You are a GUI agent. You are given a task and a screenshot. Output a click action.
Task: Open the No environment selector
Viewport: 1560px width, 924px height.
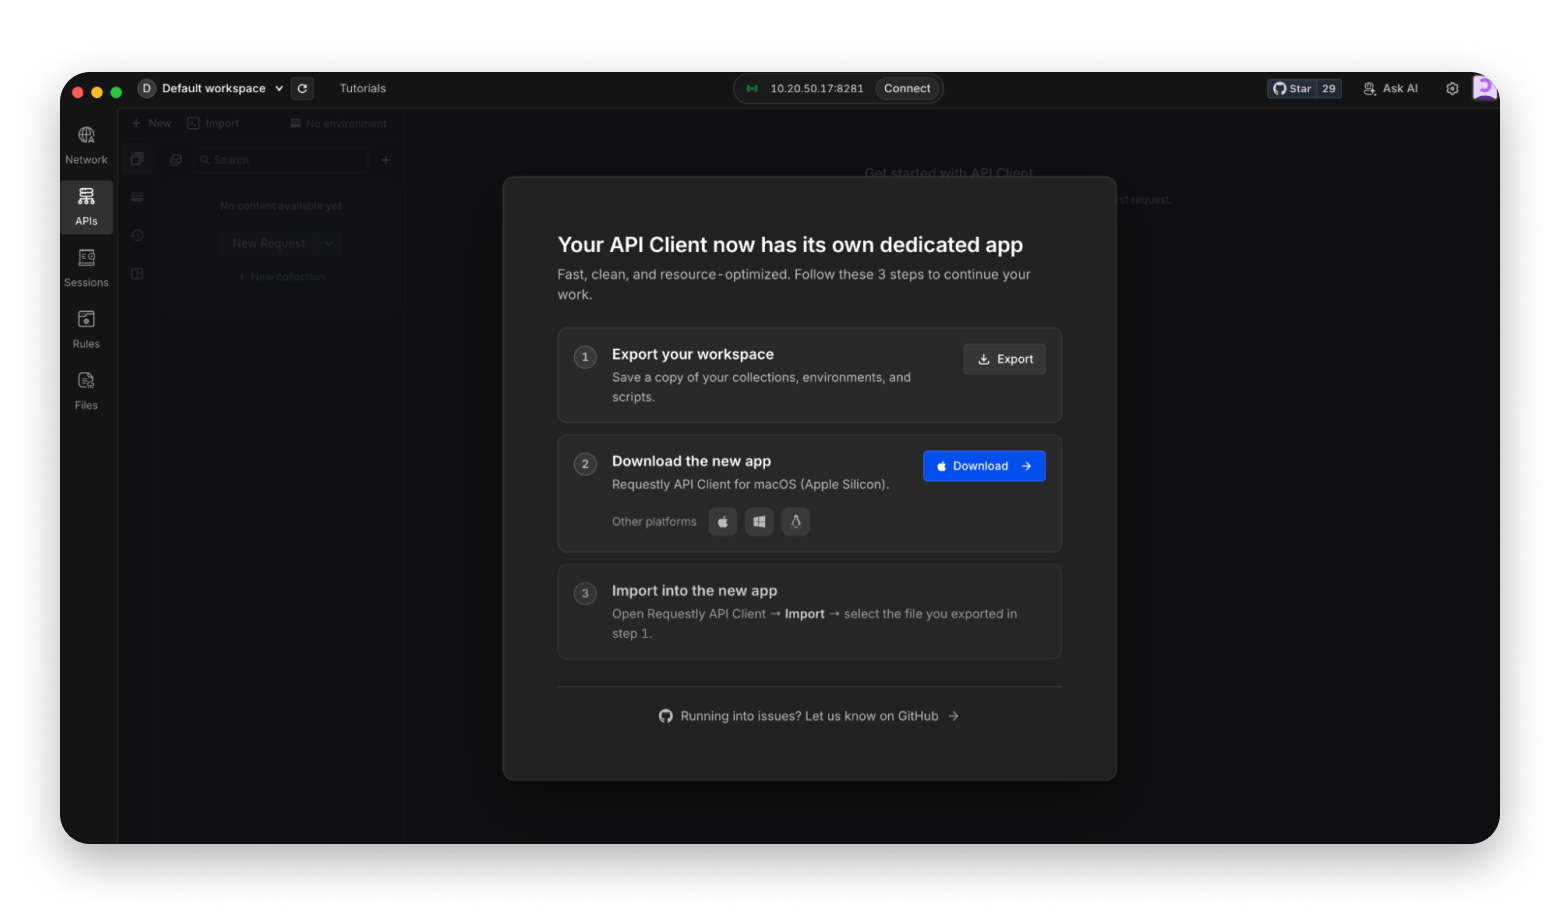(x=338, y=124)
